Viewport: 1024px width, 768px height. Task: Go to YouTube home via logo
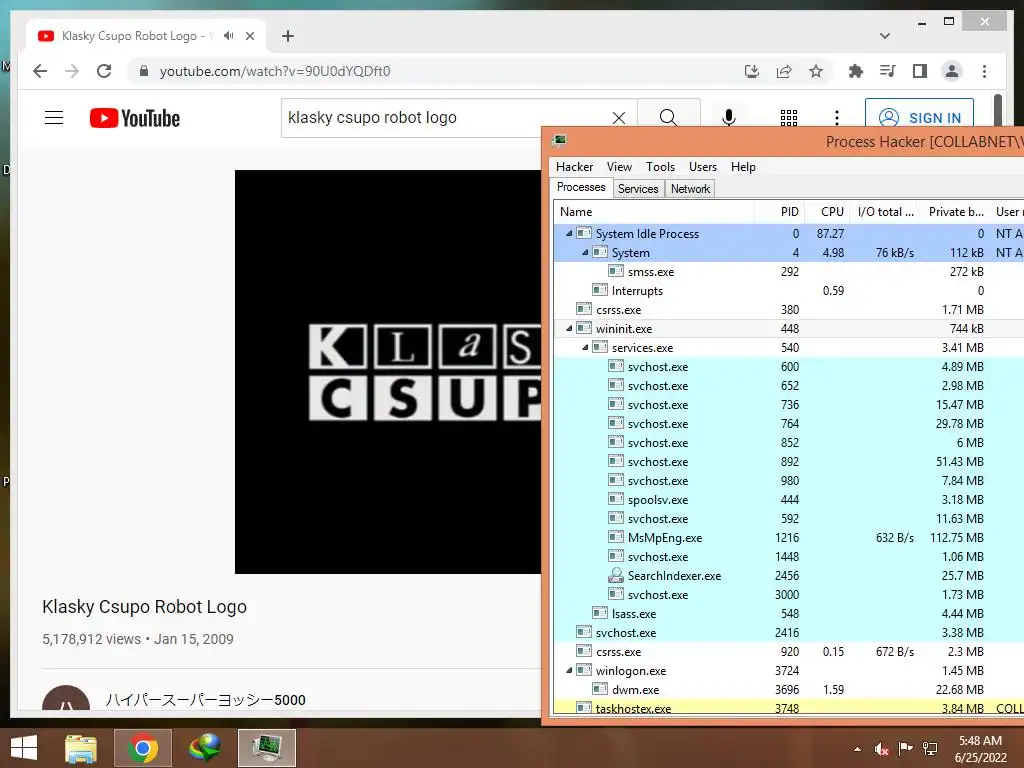pos(135,118)
